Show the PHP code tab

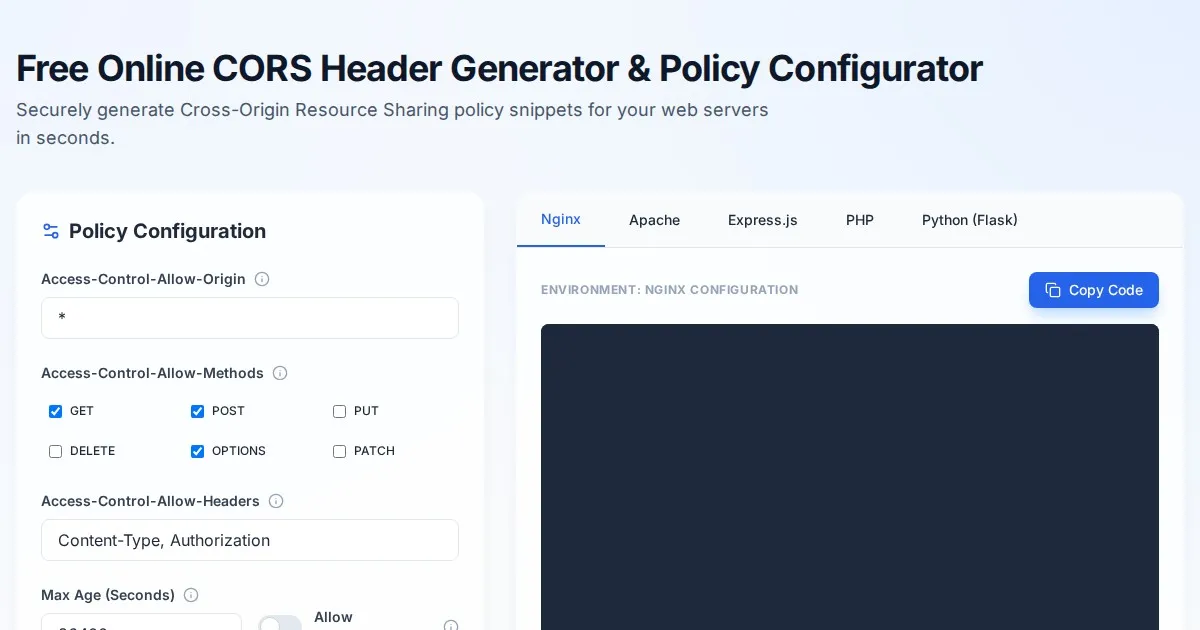860,220
